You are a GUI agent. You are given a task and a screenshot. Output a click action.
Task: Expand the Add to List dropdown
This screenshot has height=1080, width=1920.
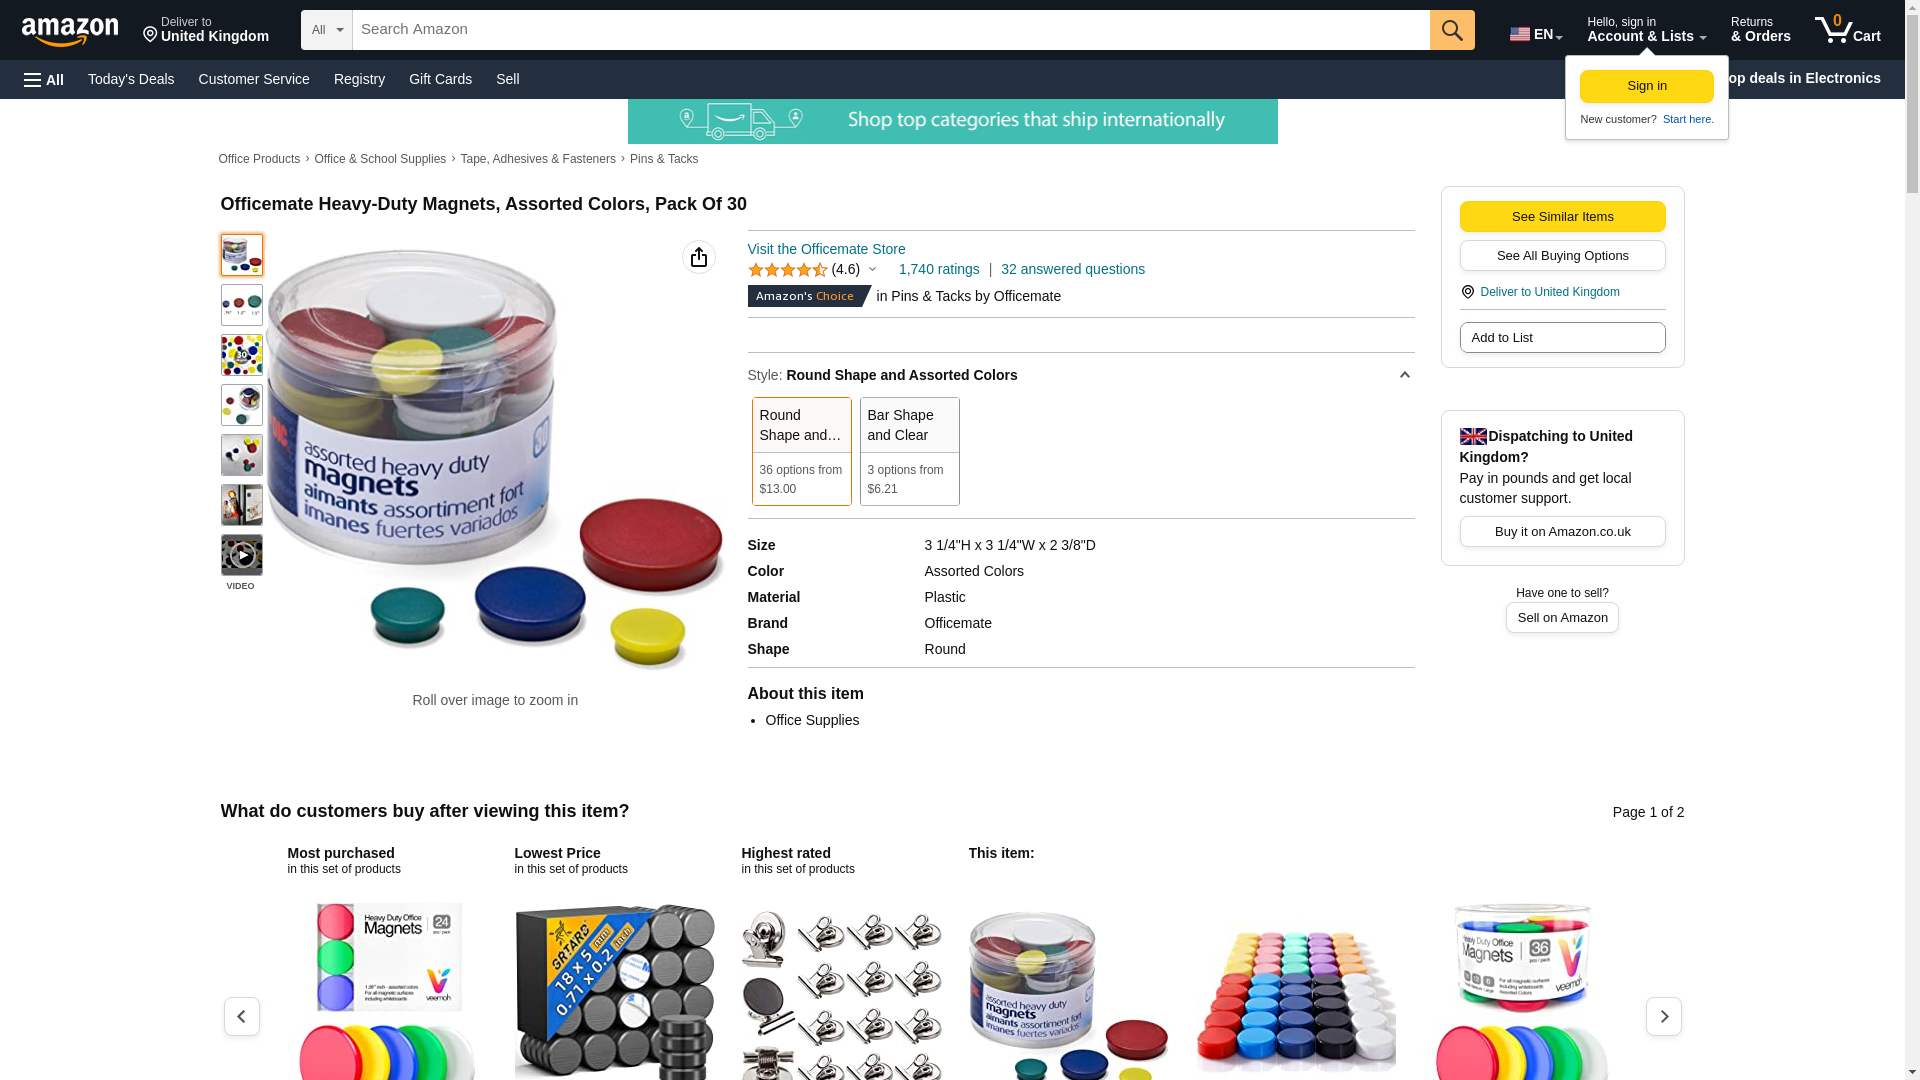coord(1562,338)
